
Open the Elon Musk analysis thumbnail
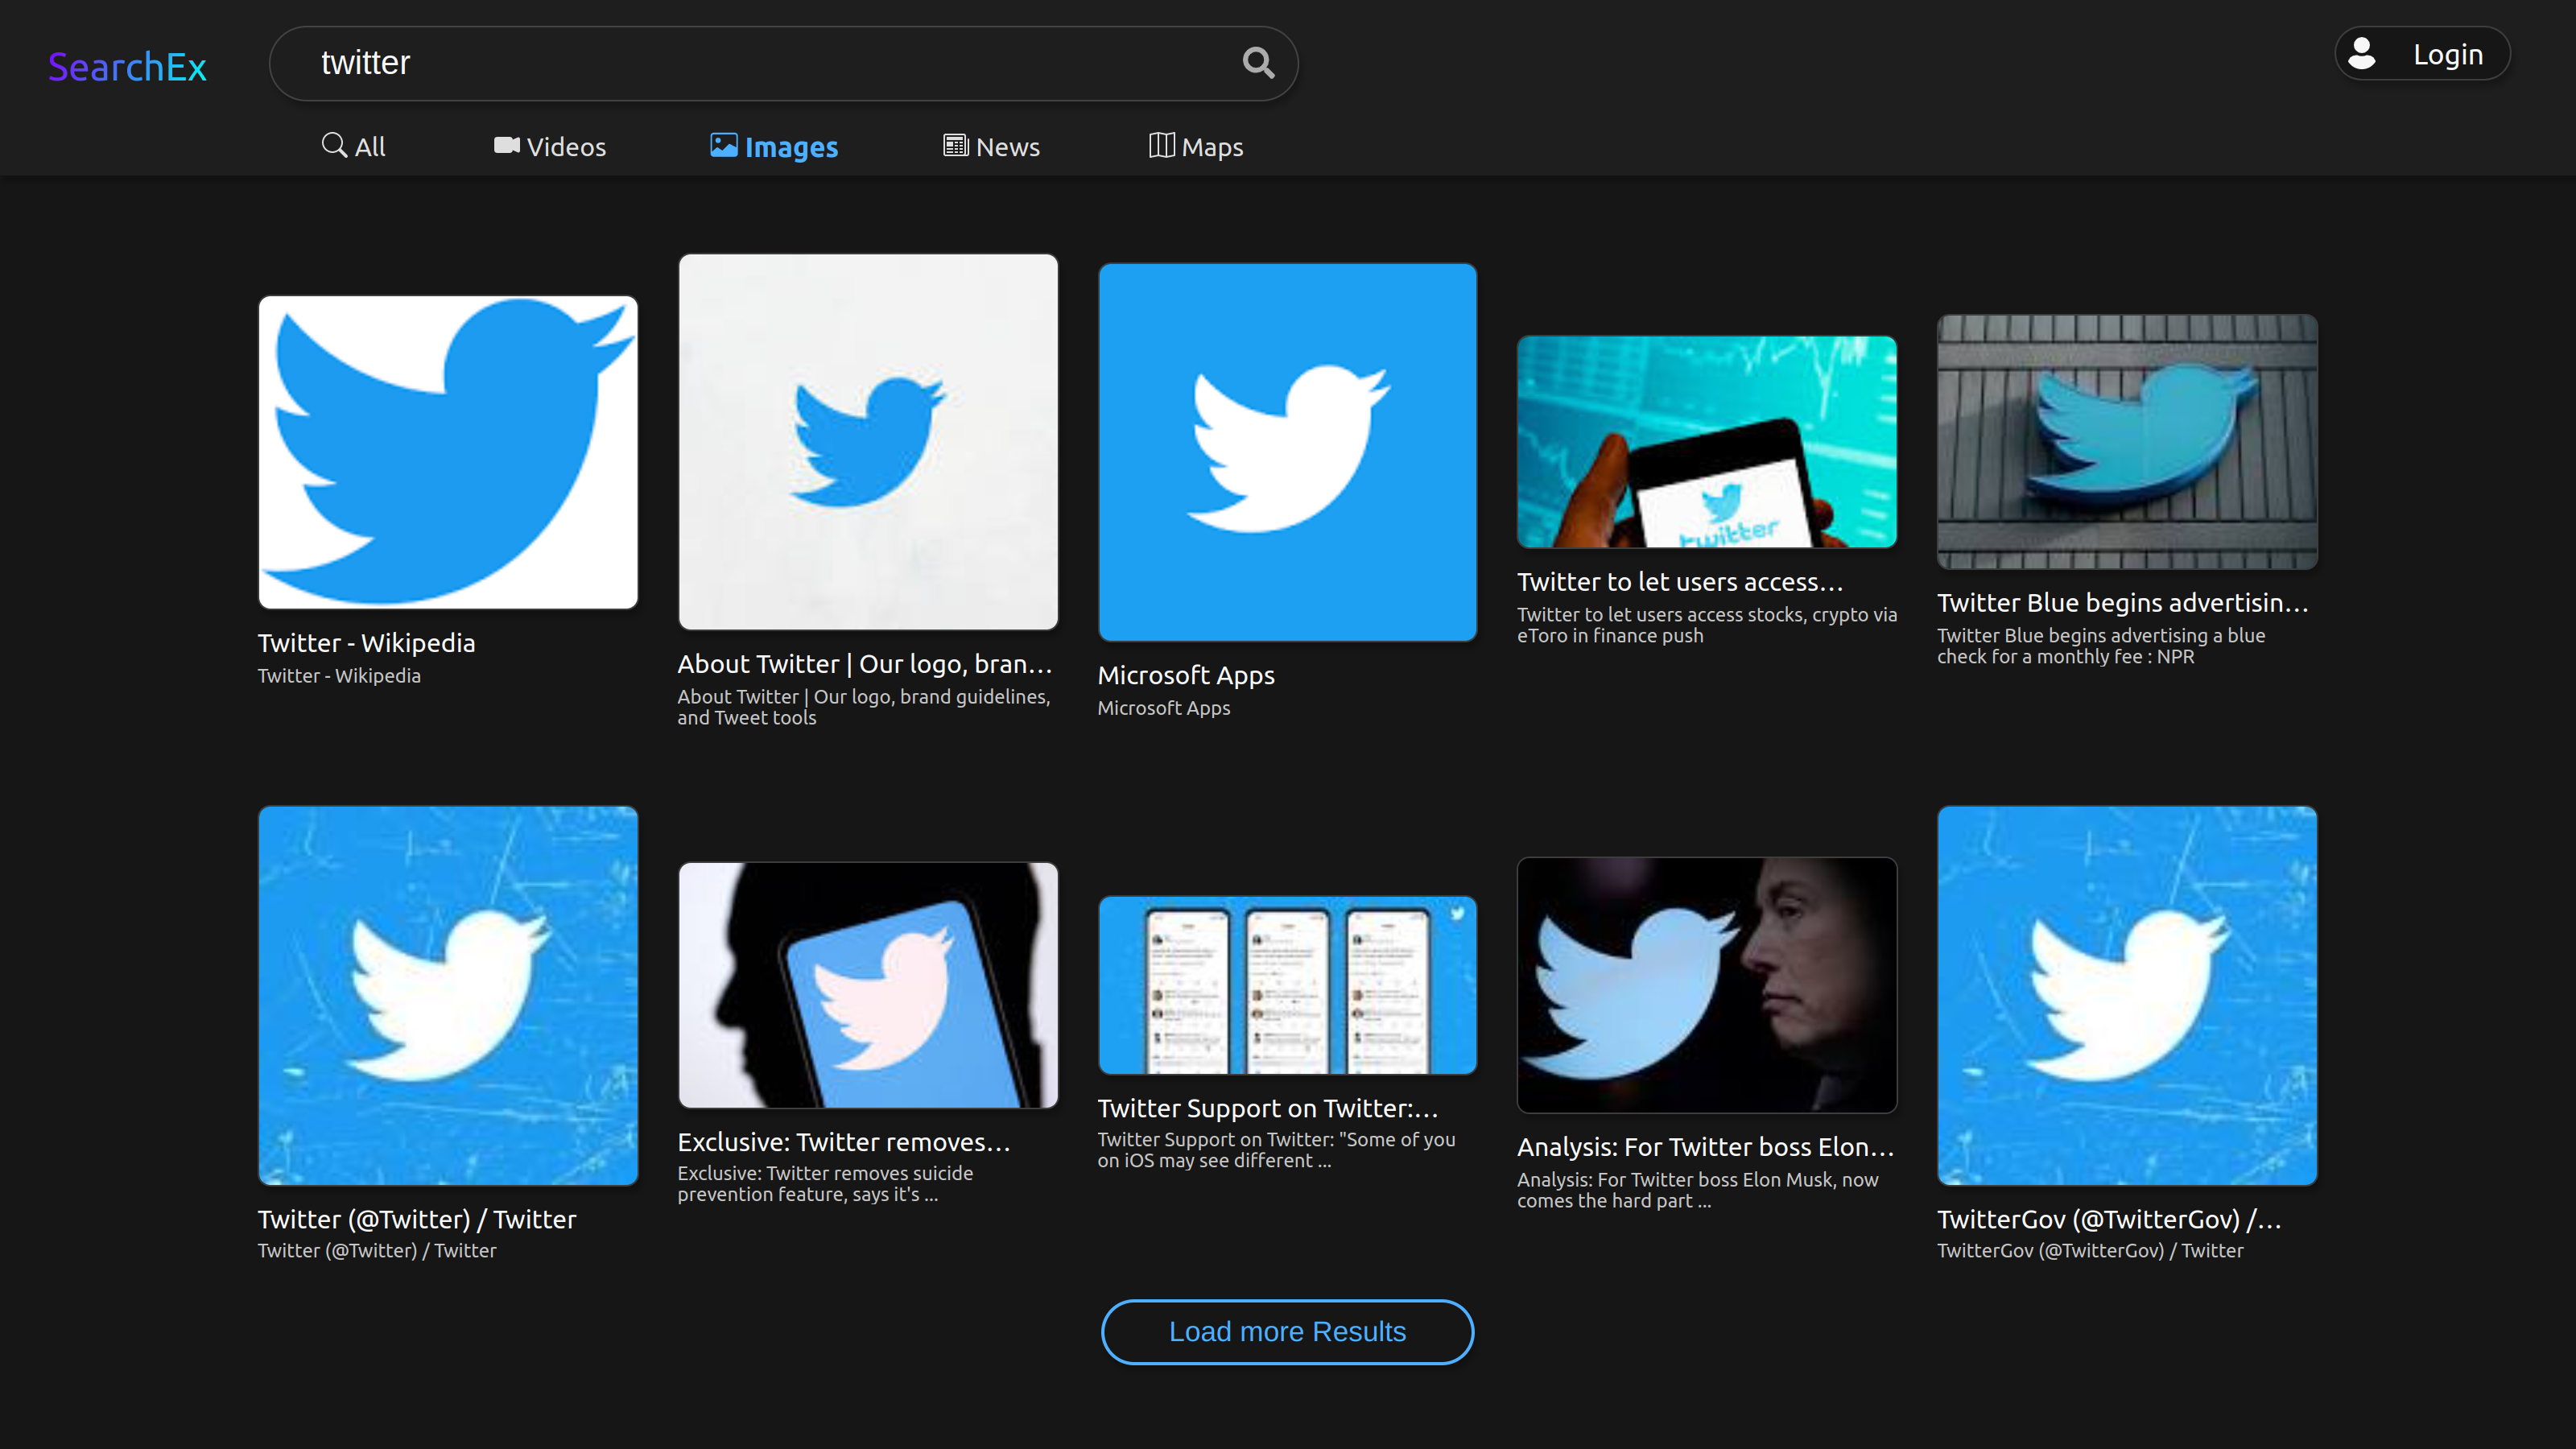(x=1706, y=985)
